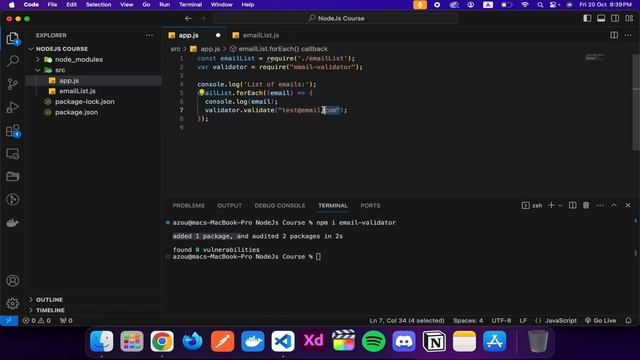Open the Manage gear icon

click(13, 303)
